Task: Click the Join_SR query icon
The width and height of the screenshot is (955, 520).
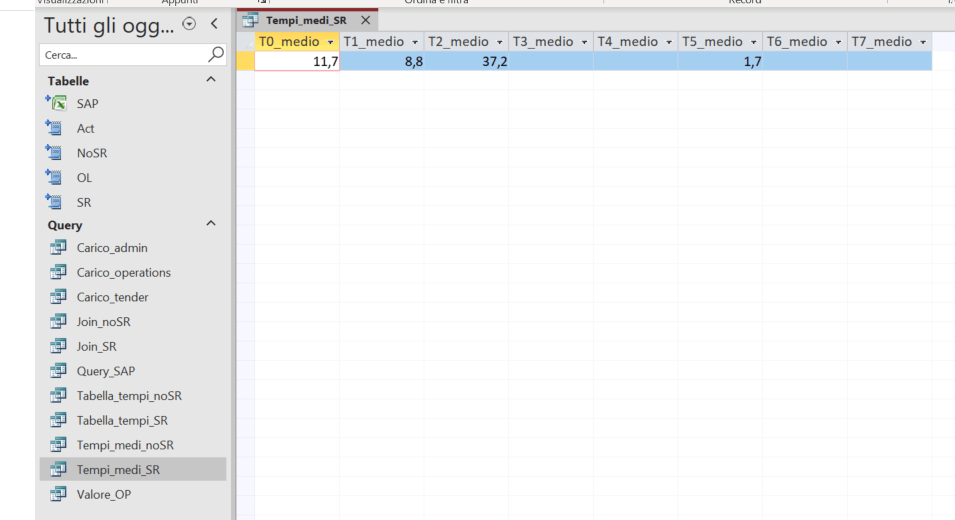Action: [58, 346]
